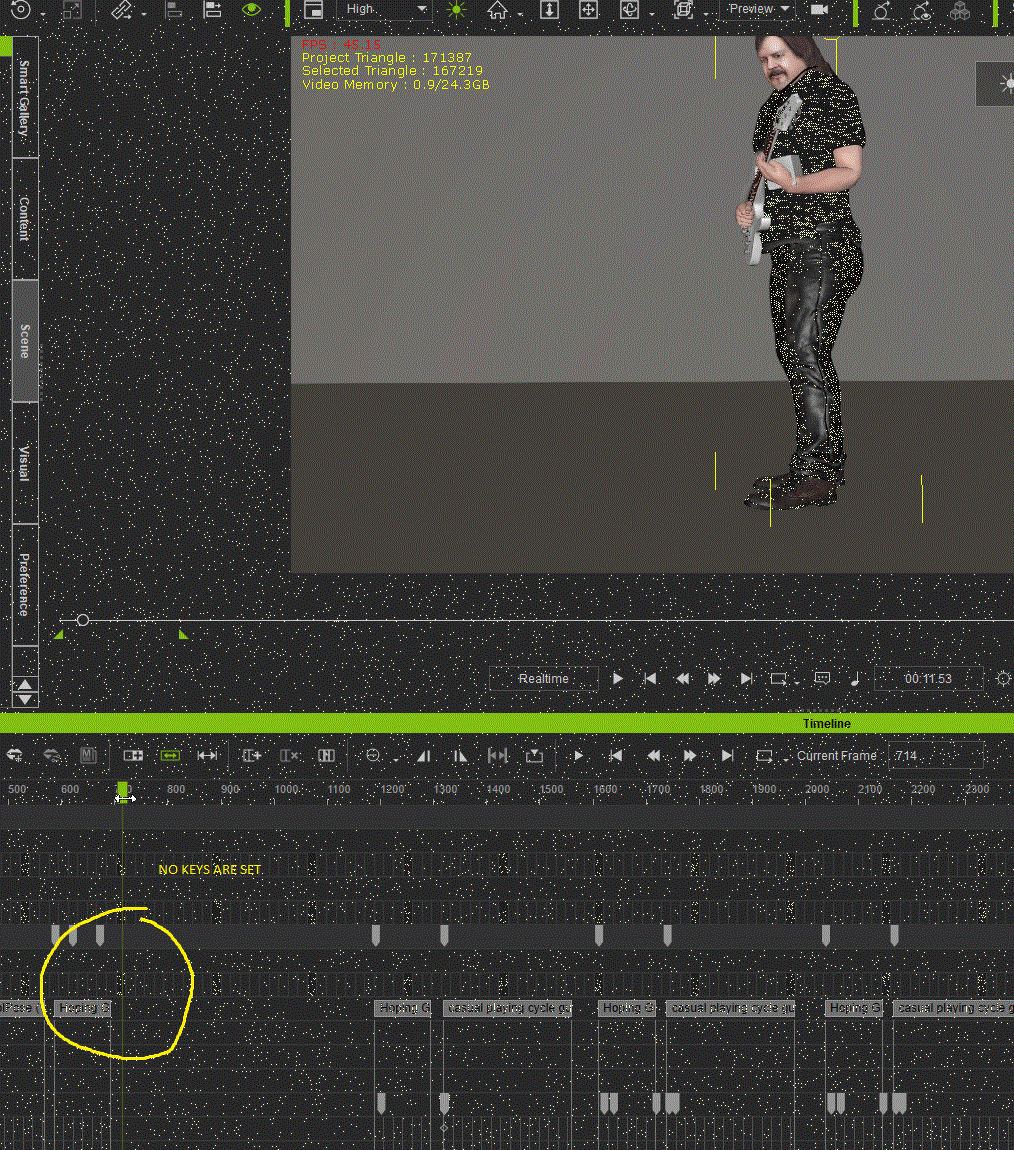
Task: Toggle the green light icon in top toolbar
Action: coord(456,10)
